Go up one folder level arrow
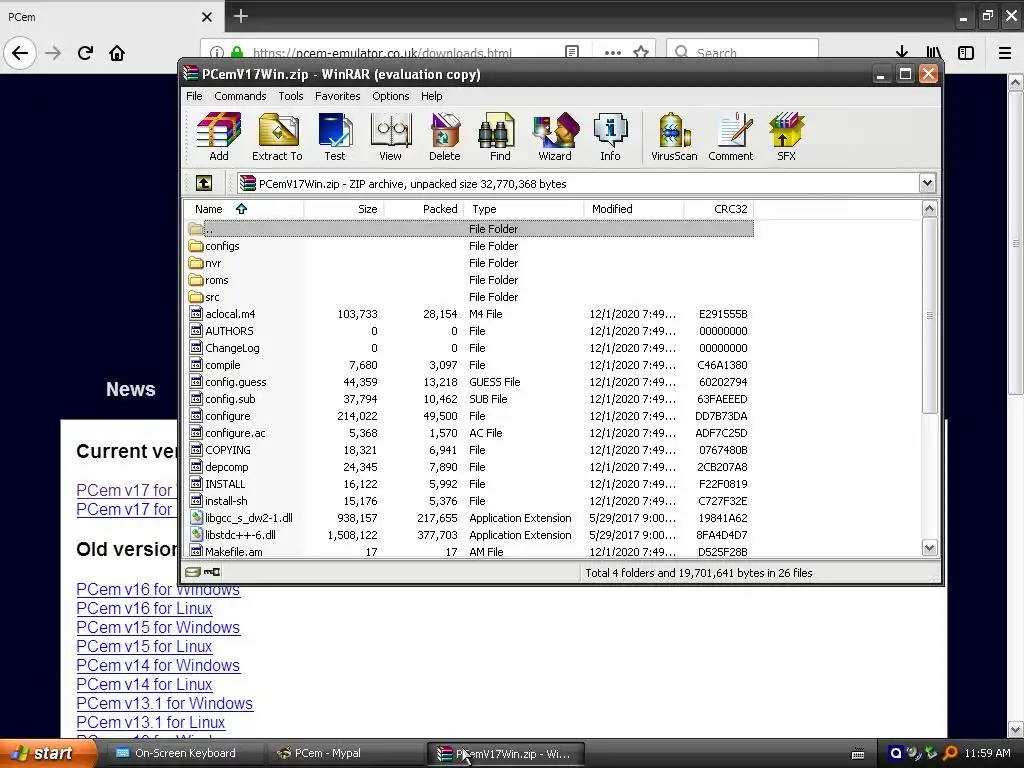1024x768 pixels. (204, 184)
